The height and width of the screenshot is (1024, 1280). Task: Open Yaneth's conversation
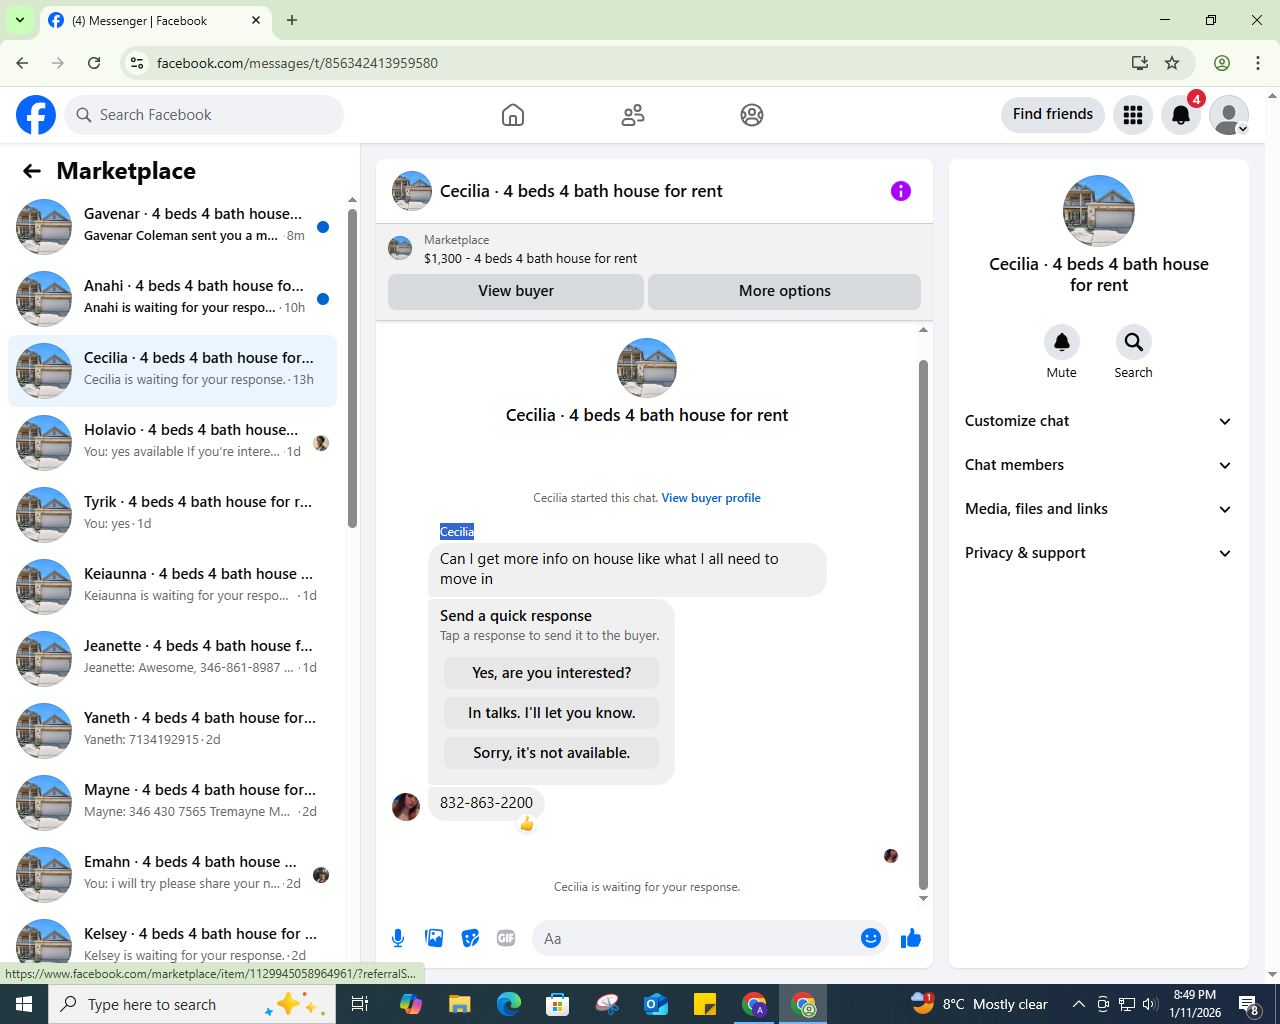tap(173, 731)
